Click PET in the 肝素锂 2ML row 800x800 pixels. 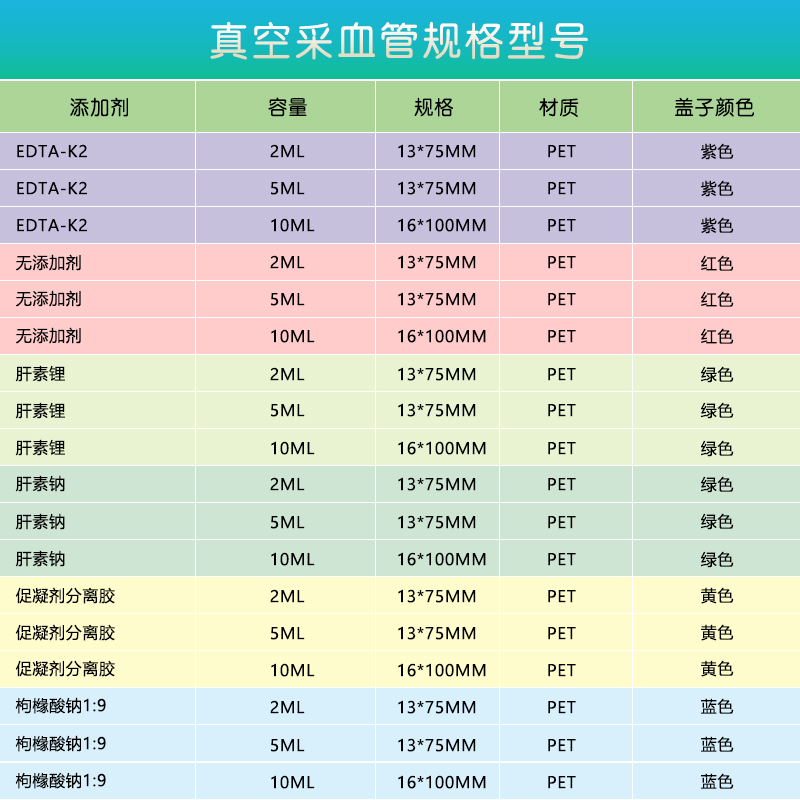tap(561, 374)
